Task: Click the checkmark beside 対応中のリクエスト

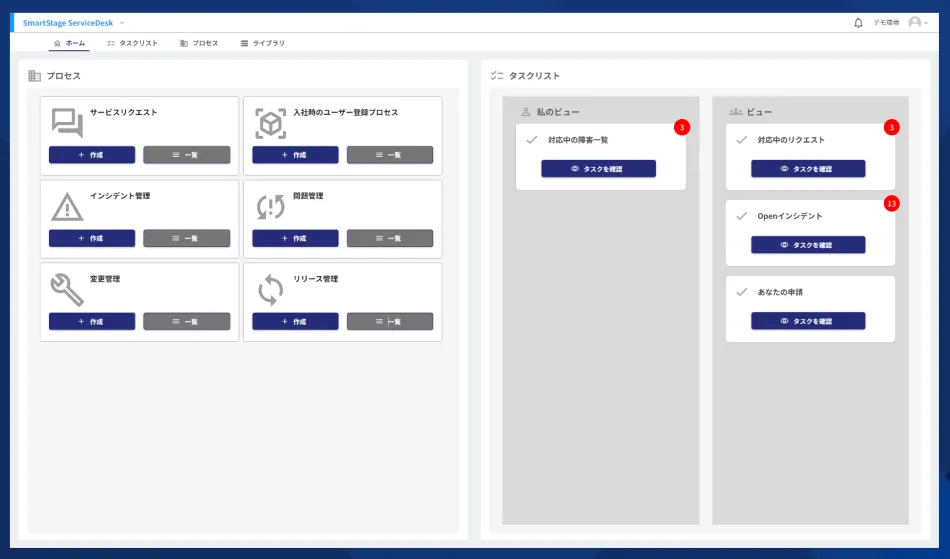Action: (742, 140)
